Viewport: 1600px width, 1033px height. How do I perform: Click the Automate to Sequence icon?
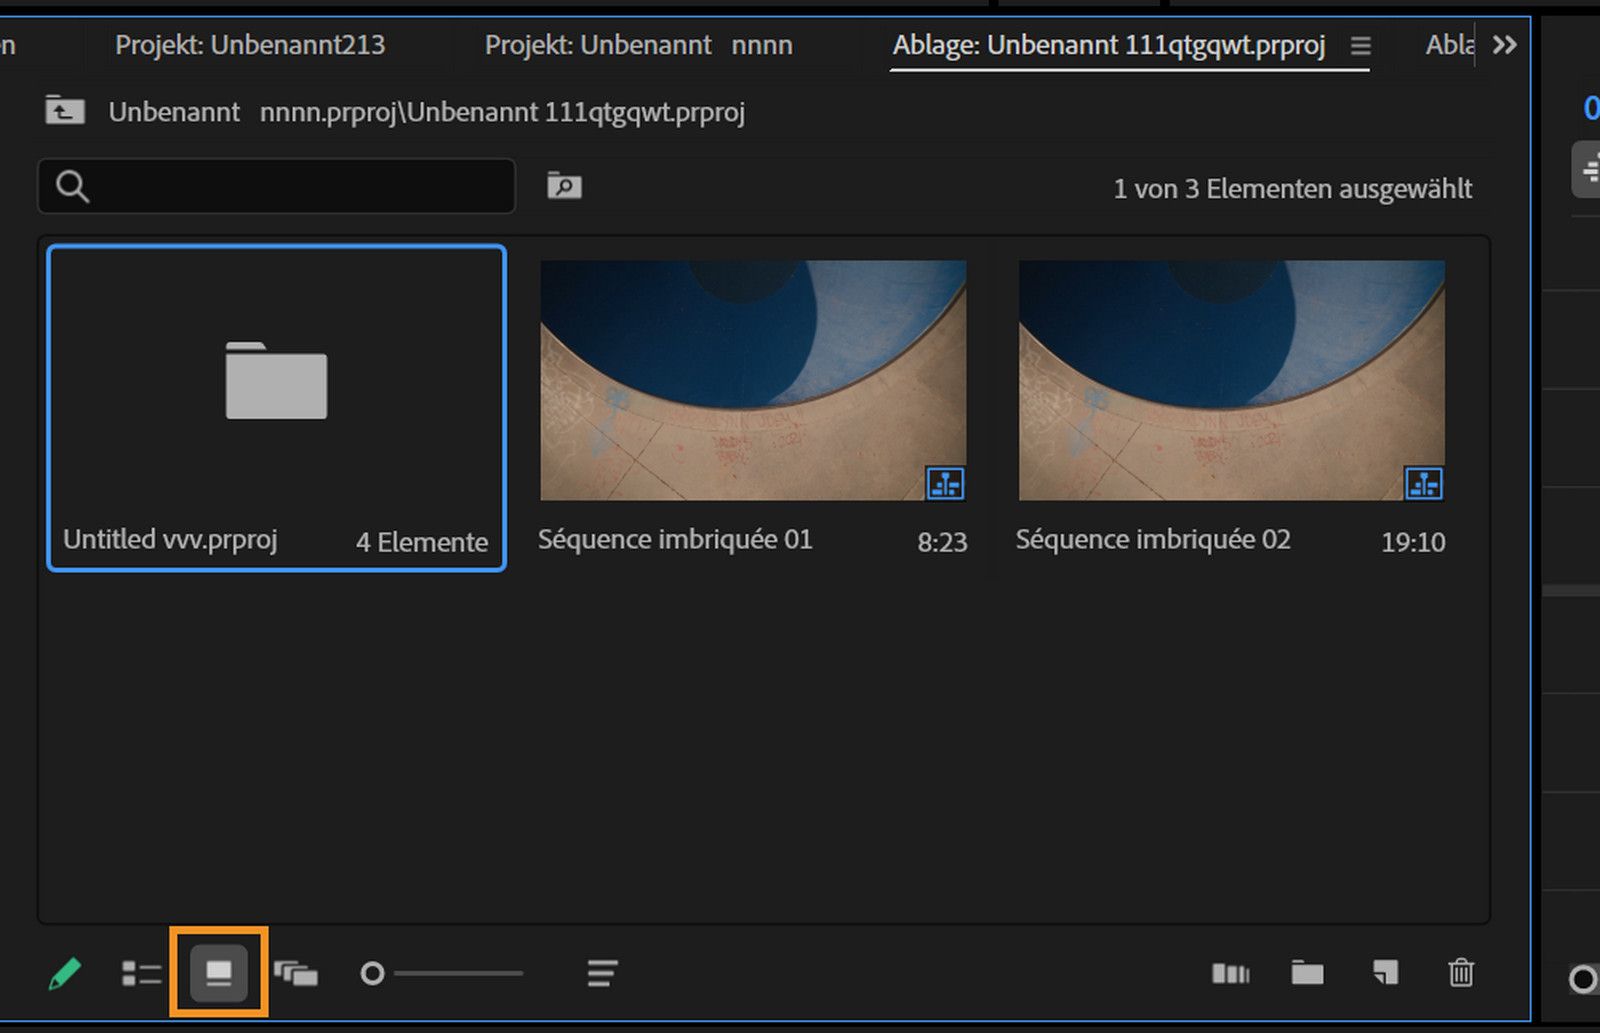tap(1231, 973)
